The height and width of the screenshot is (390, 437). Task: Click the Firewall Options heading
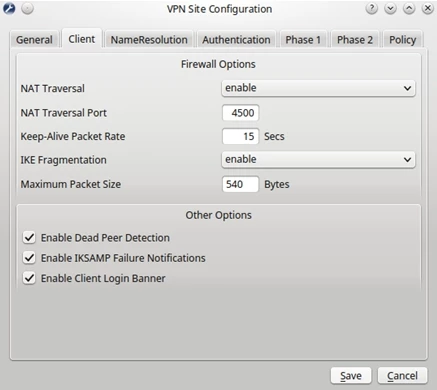218,64
